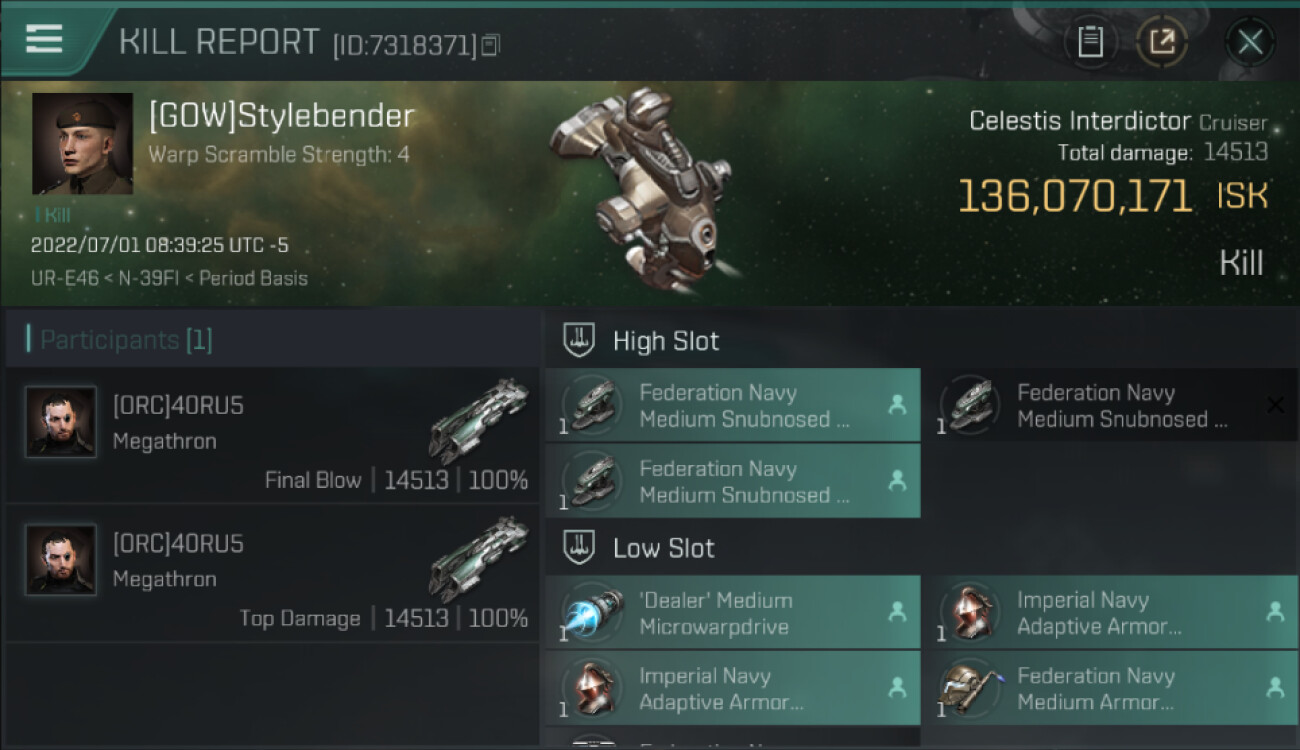Click the Period Basis location link

pos(253,278)
